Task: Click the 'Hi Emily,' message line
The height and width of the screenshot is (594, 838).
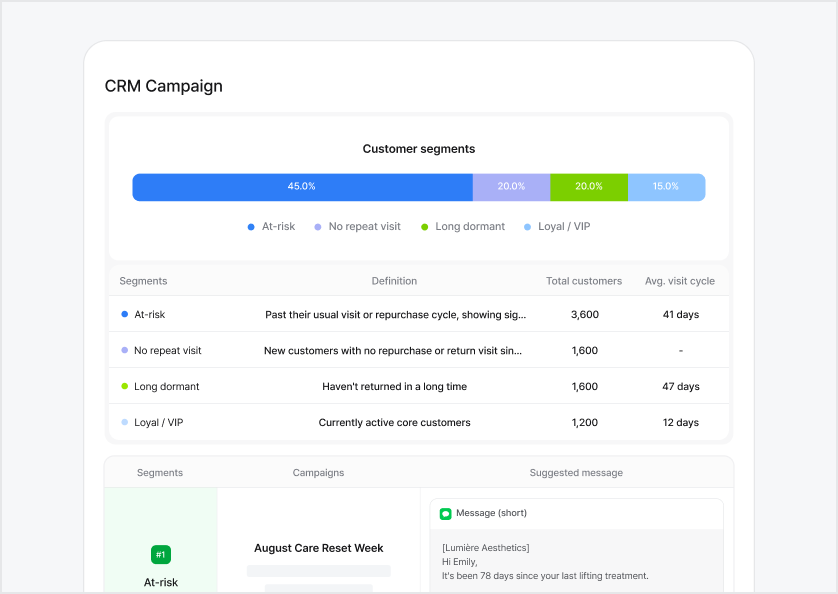Action: [460, 562]
